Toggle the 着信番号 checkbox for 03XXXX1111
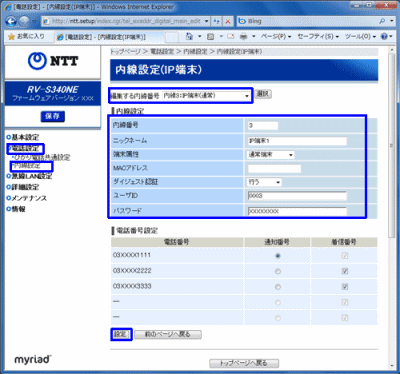400x374 pixels. point(345,256)
